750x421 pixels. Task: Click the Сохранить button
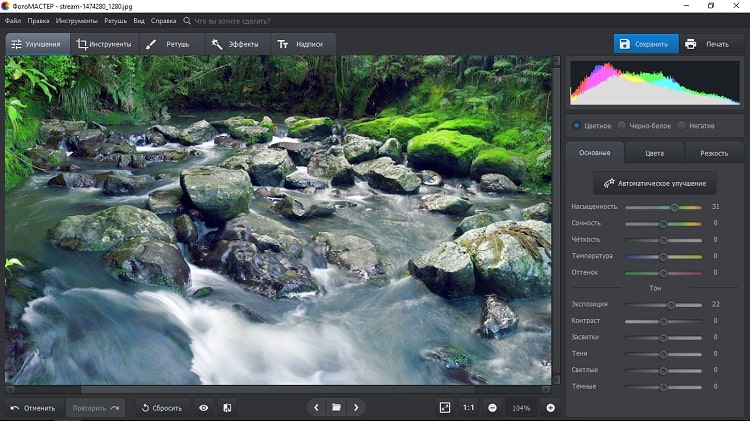pos(645,44)
